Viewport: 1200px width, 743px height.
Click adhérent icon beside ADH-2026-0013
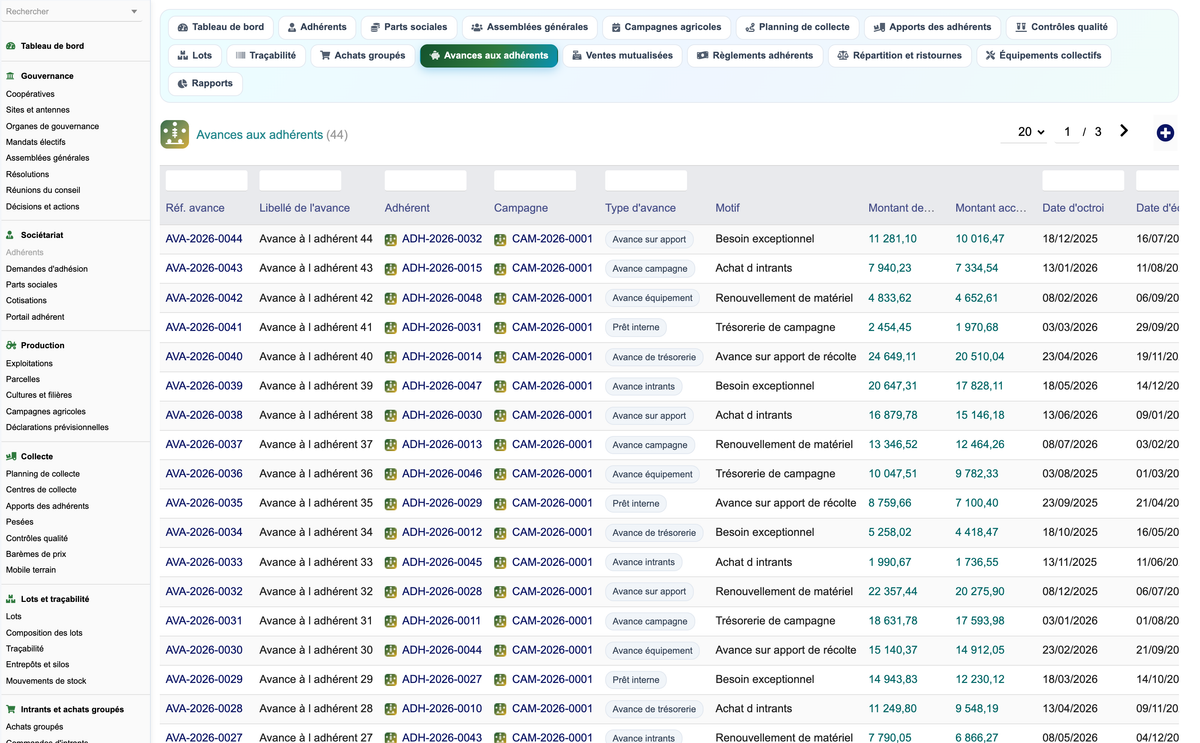[x=391, y=445]
